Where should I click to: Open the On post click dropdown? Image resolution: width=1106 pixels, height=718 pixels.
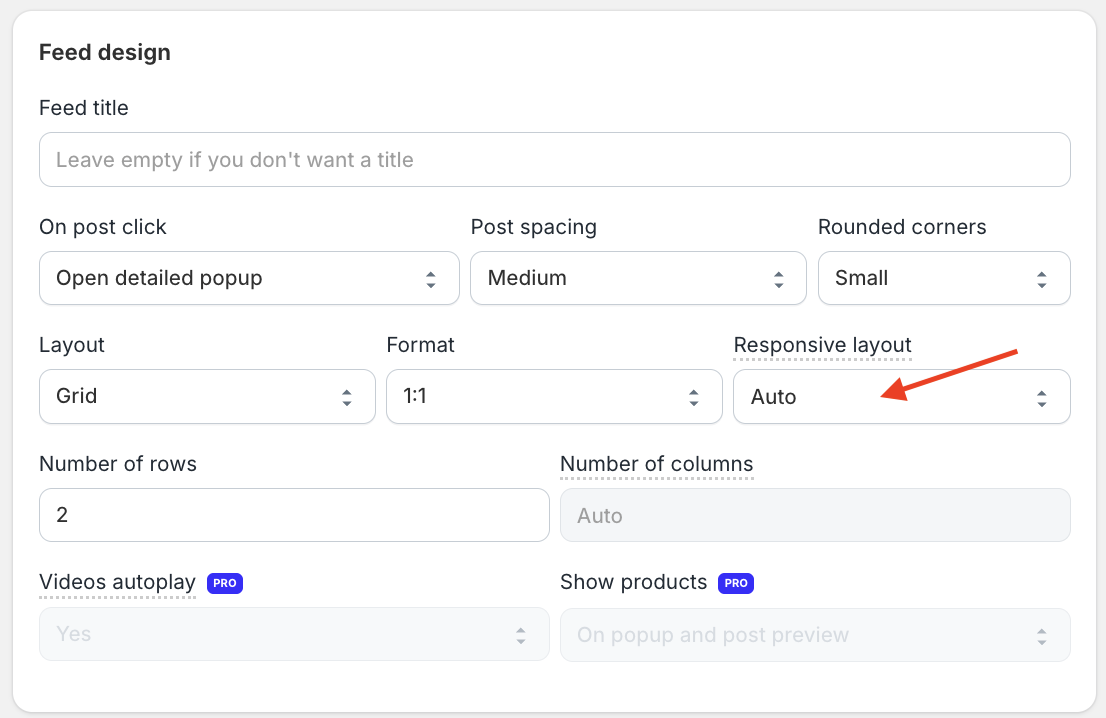pos(249,278)
